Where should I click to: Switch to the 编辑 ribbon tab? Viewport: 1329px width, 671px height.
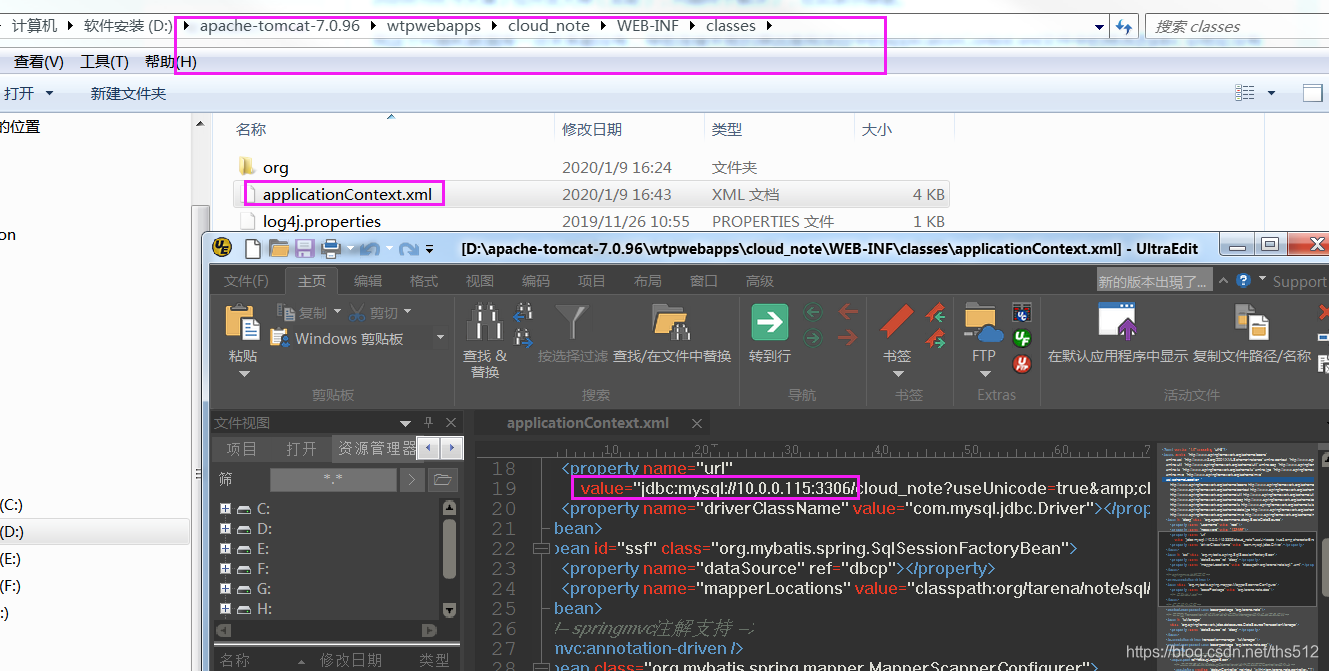(368, 281)
